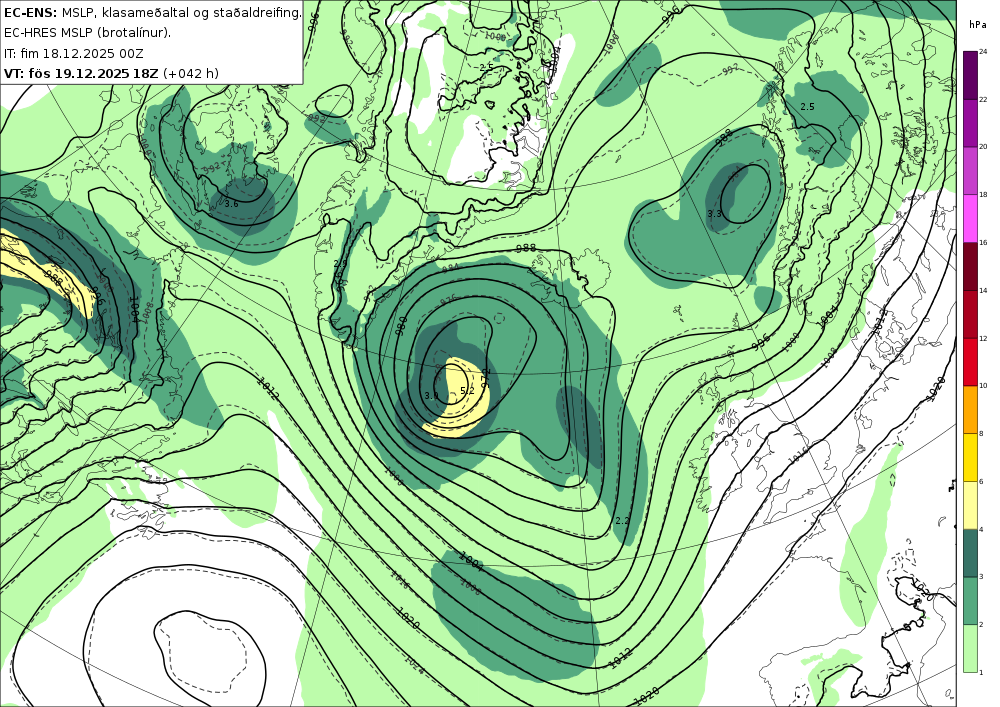Click the legend tick label 24
This screenshot has width=1000, height=707.
[x=983, y=52]
